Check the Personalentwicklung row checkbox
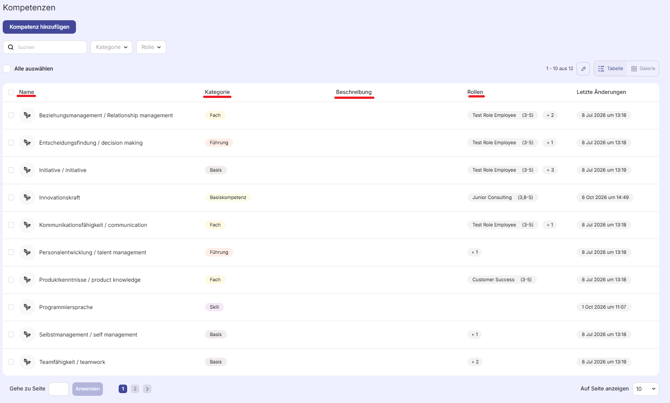The width and height of the screenshot is (670, 403). point(11,252)
